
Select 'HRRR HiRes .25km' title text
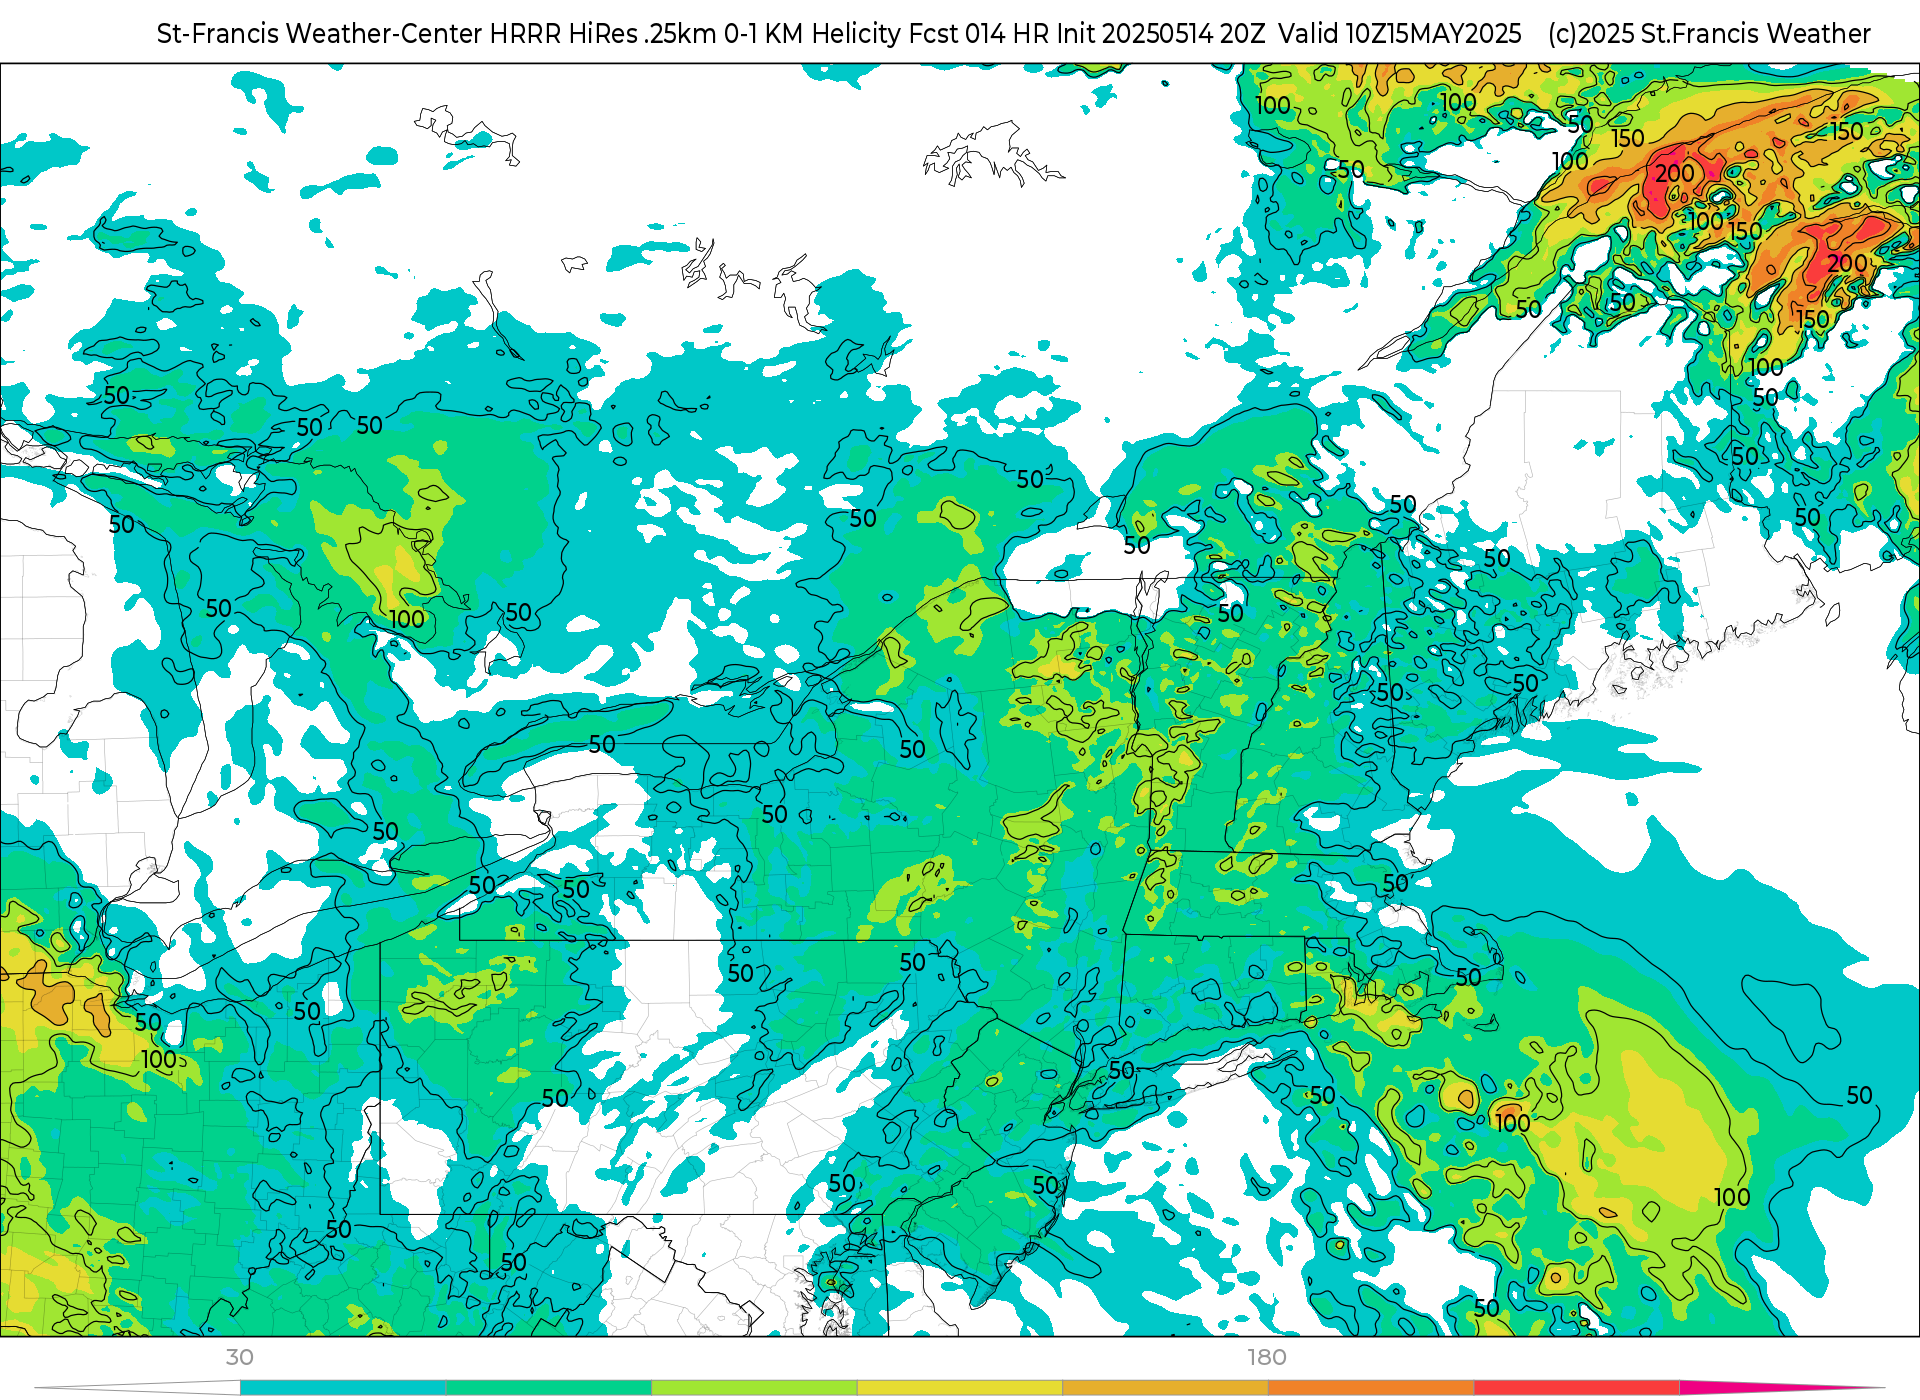click(x=603, y=34)
